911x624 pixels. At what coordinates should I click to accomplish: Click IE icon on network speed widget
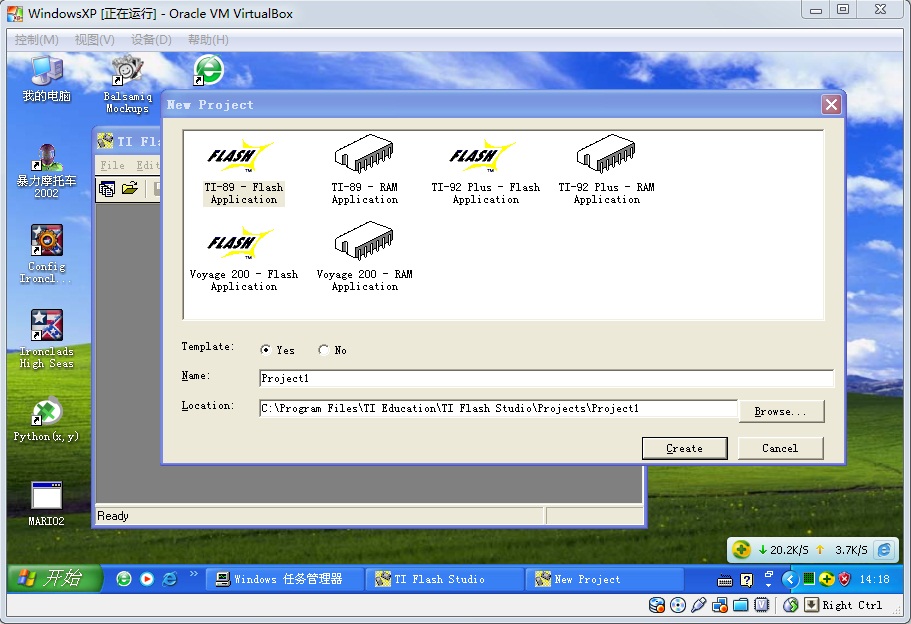point(884,550)
